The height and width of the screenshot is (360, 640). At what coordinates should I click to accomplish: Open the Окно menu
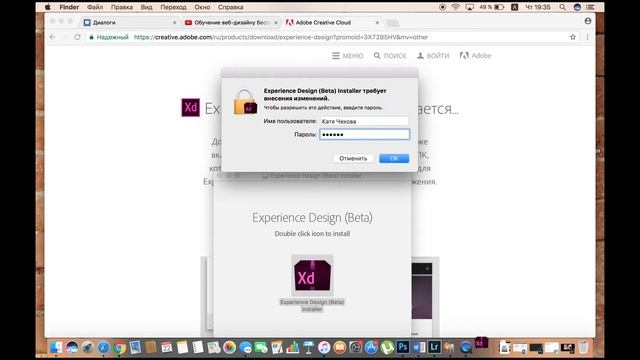point(202,7)
